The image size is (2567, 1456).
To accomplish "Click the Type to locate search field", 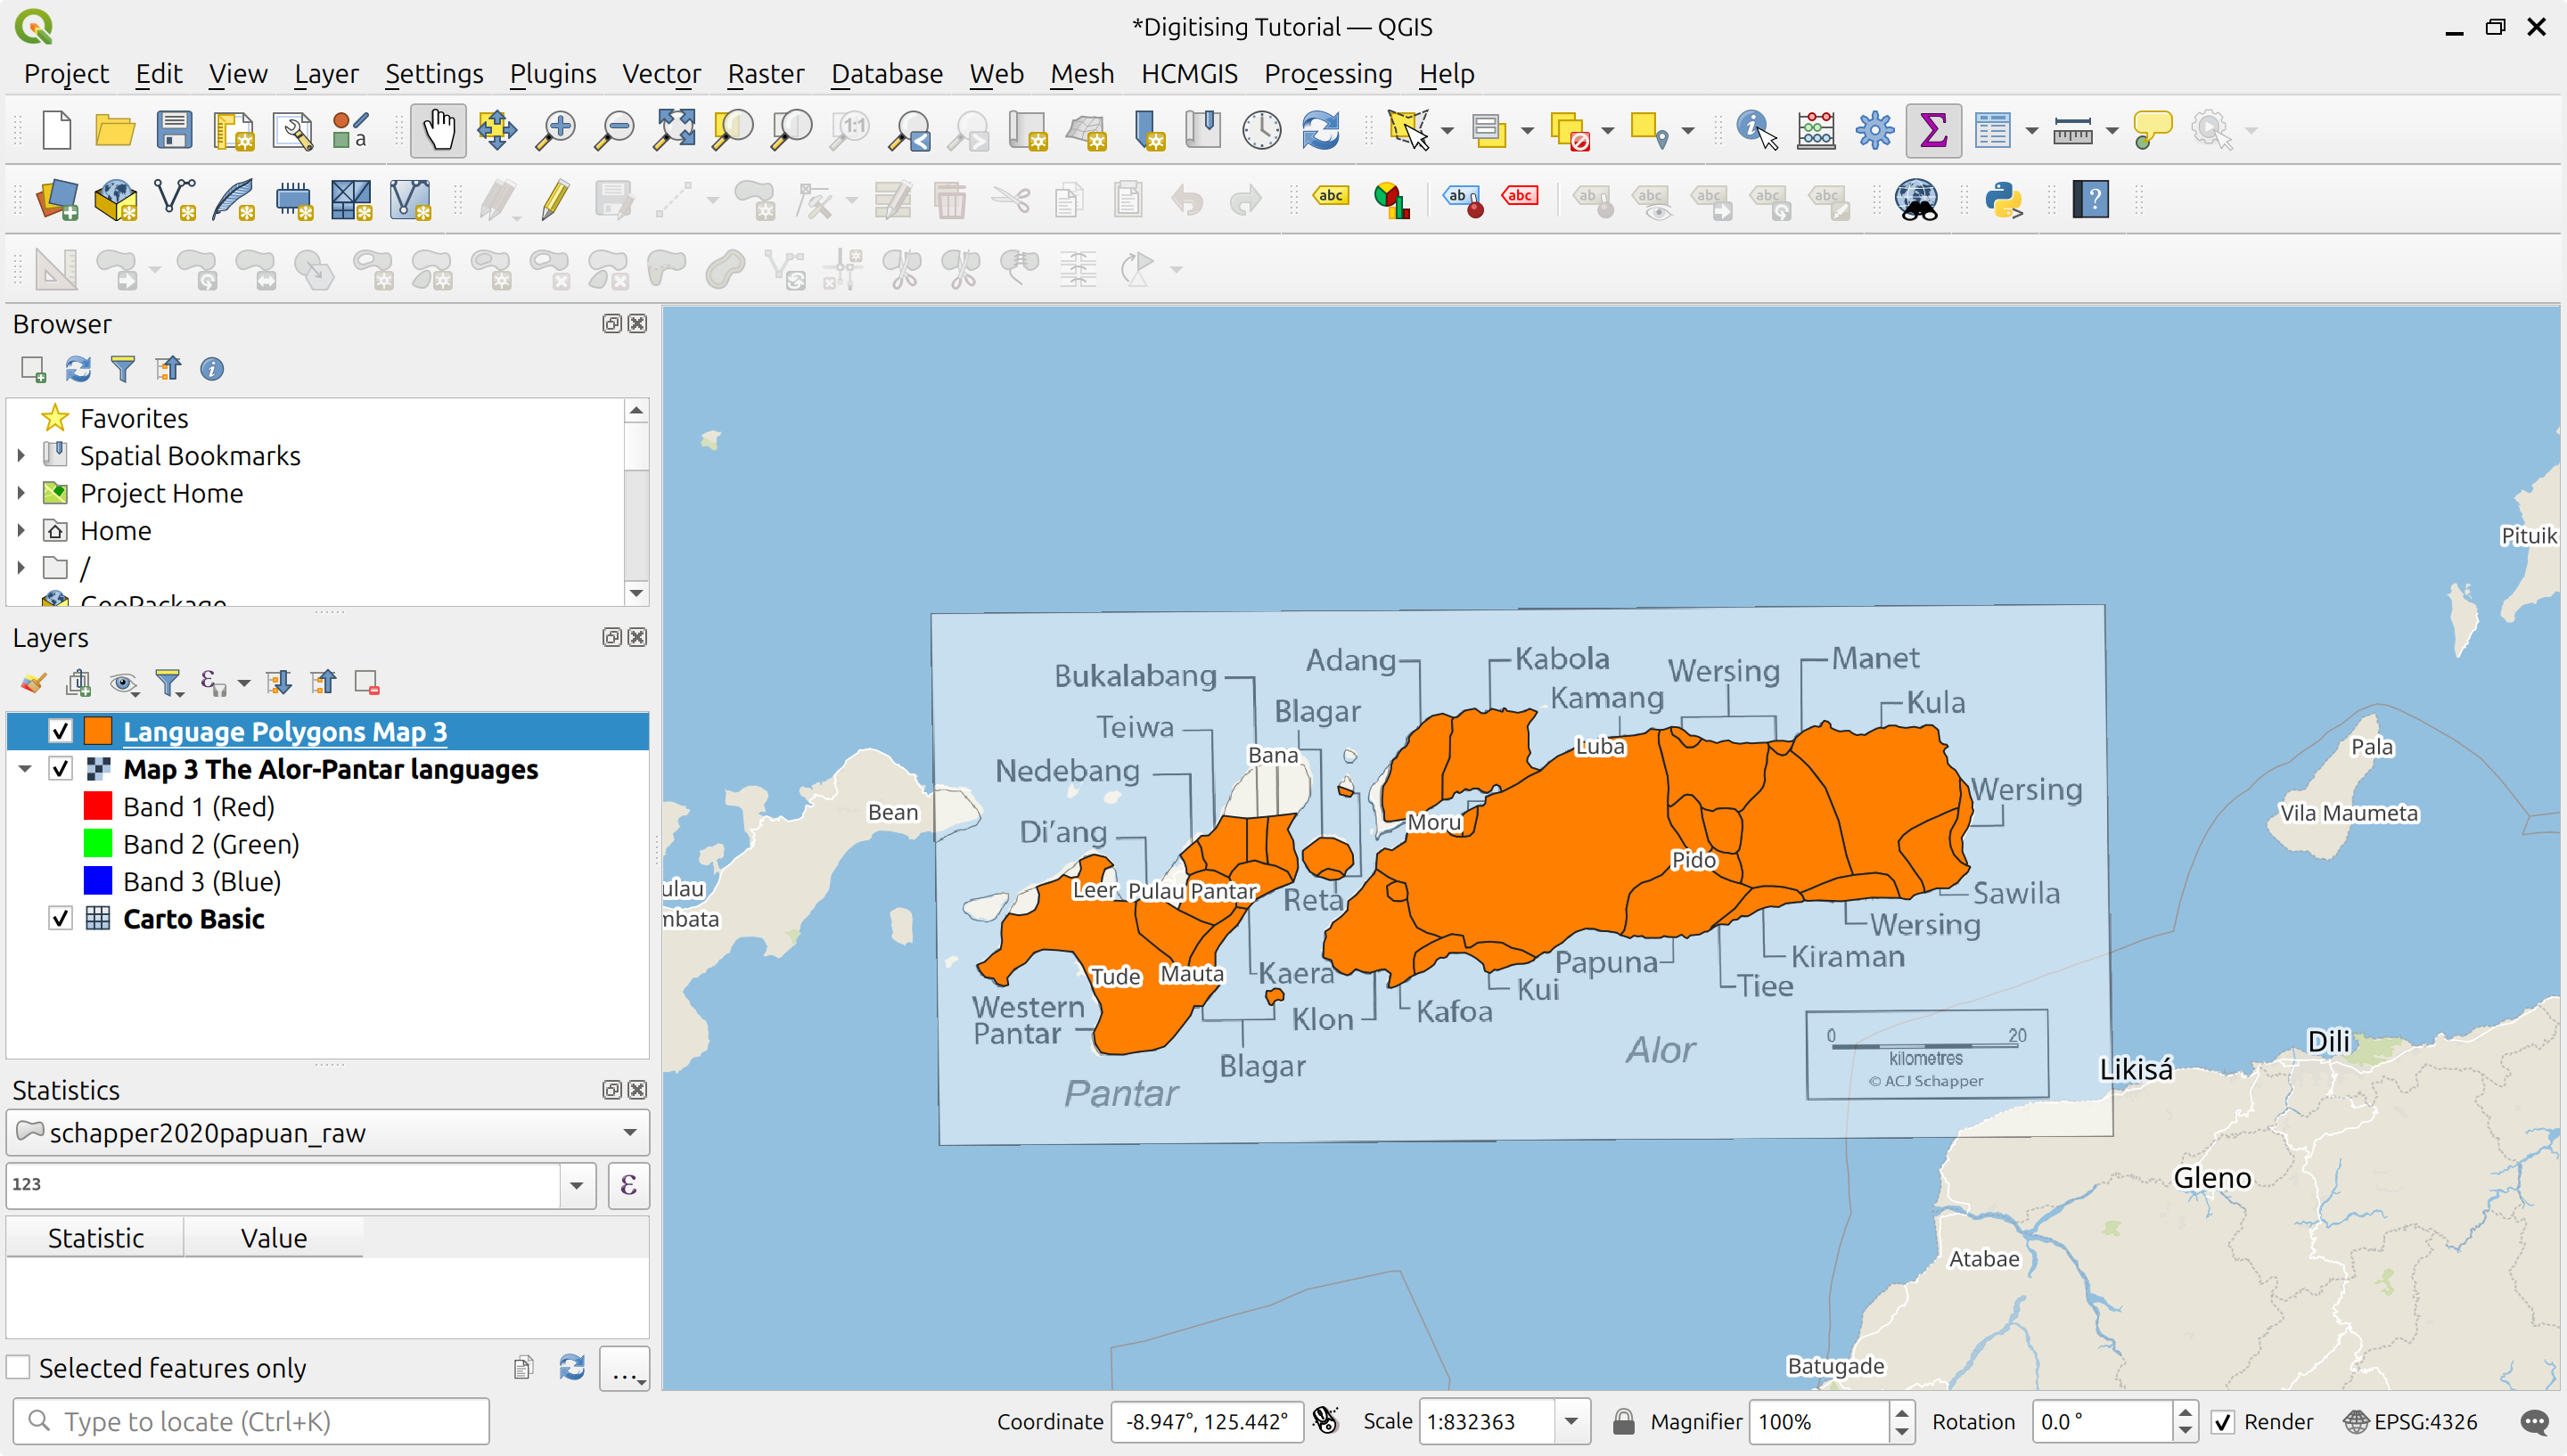I will point(248,1421).
